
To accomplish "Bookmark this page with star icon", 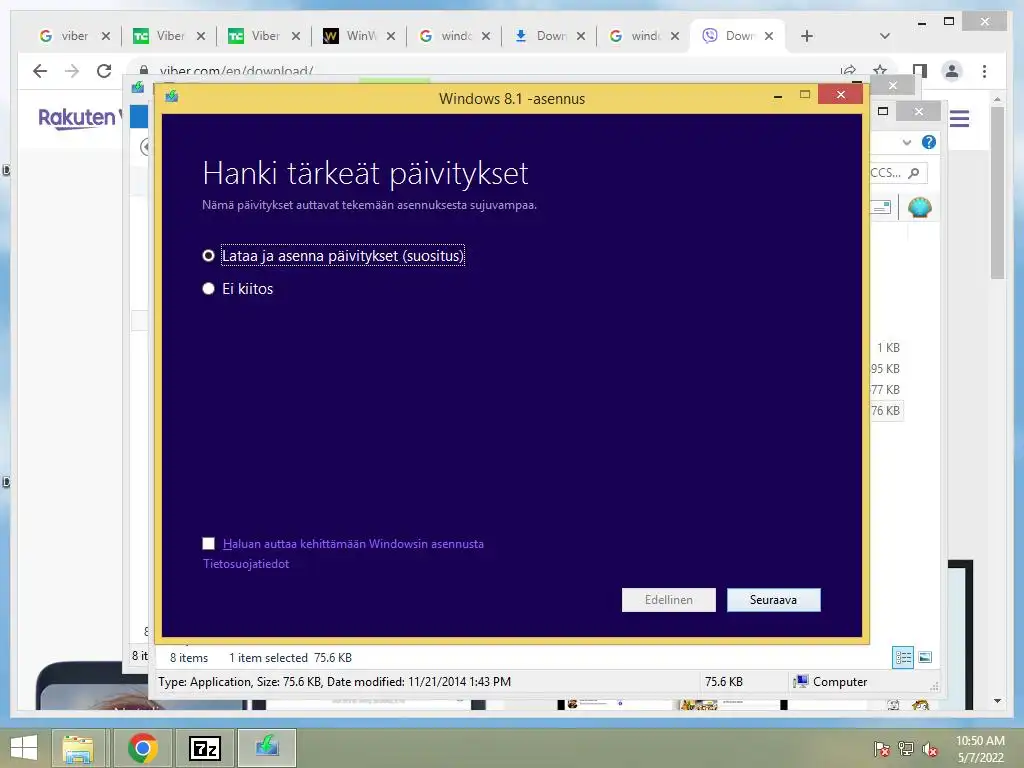I will pos(880,70).
